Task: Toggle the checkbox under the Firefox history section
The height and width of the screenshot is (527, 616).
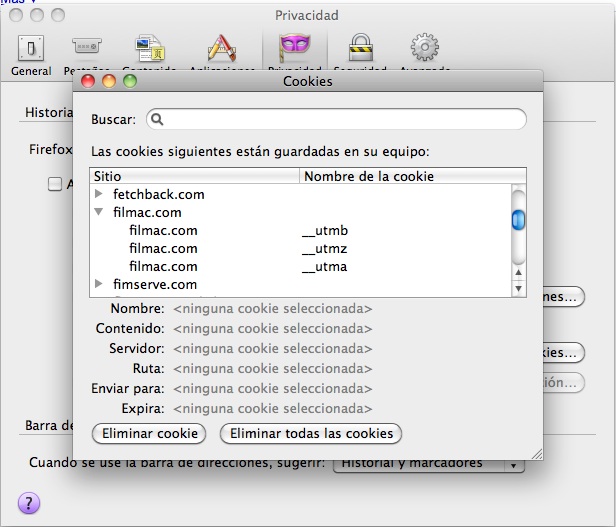Action: tap(55, 184)
